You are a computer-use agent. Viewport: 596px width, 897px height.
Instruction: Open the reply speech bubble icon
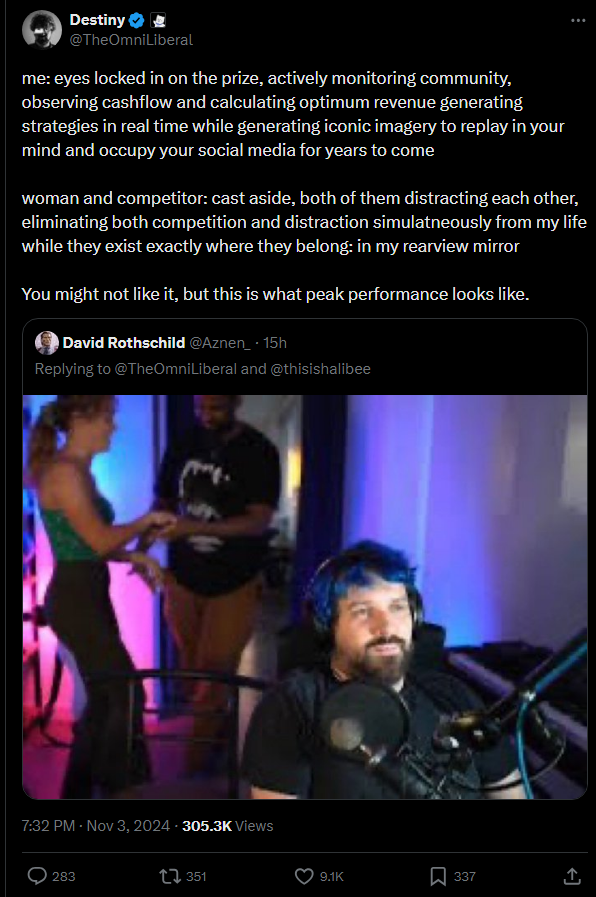pos(37,876)
